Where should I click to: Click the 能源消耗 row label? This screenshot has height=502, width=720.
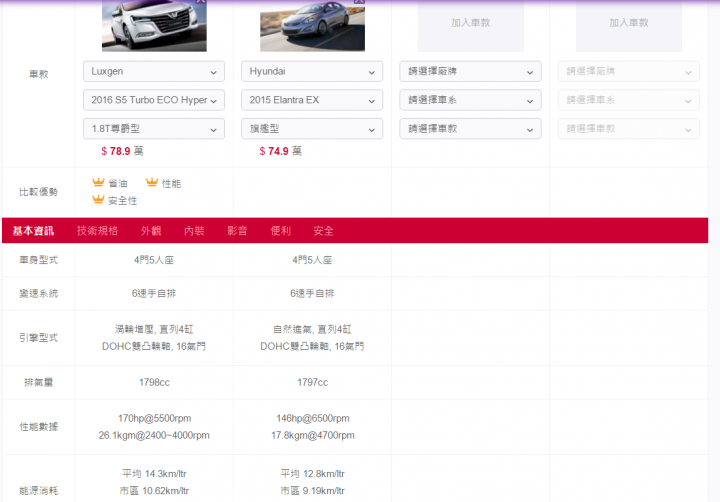click(x=39, y=491)
